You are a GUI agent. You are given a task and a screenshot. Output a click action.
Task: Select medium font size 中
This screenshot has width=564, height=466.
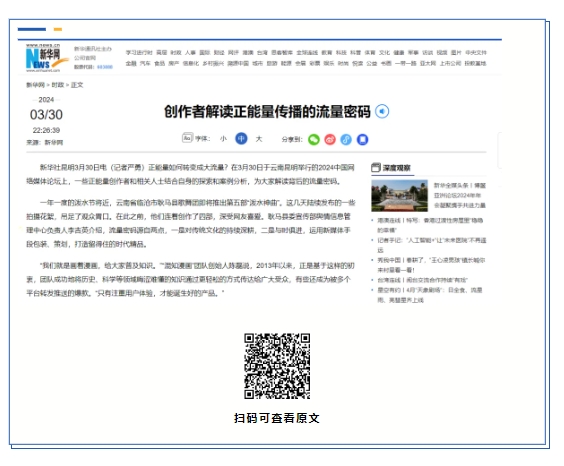[241, 138]
